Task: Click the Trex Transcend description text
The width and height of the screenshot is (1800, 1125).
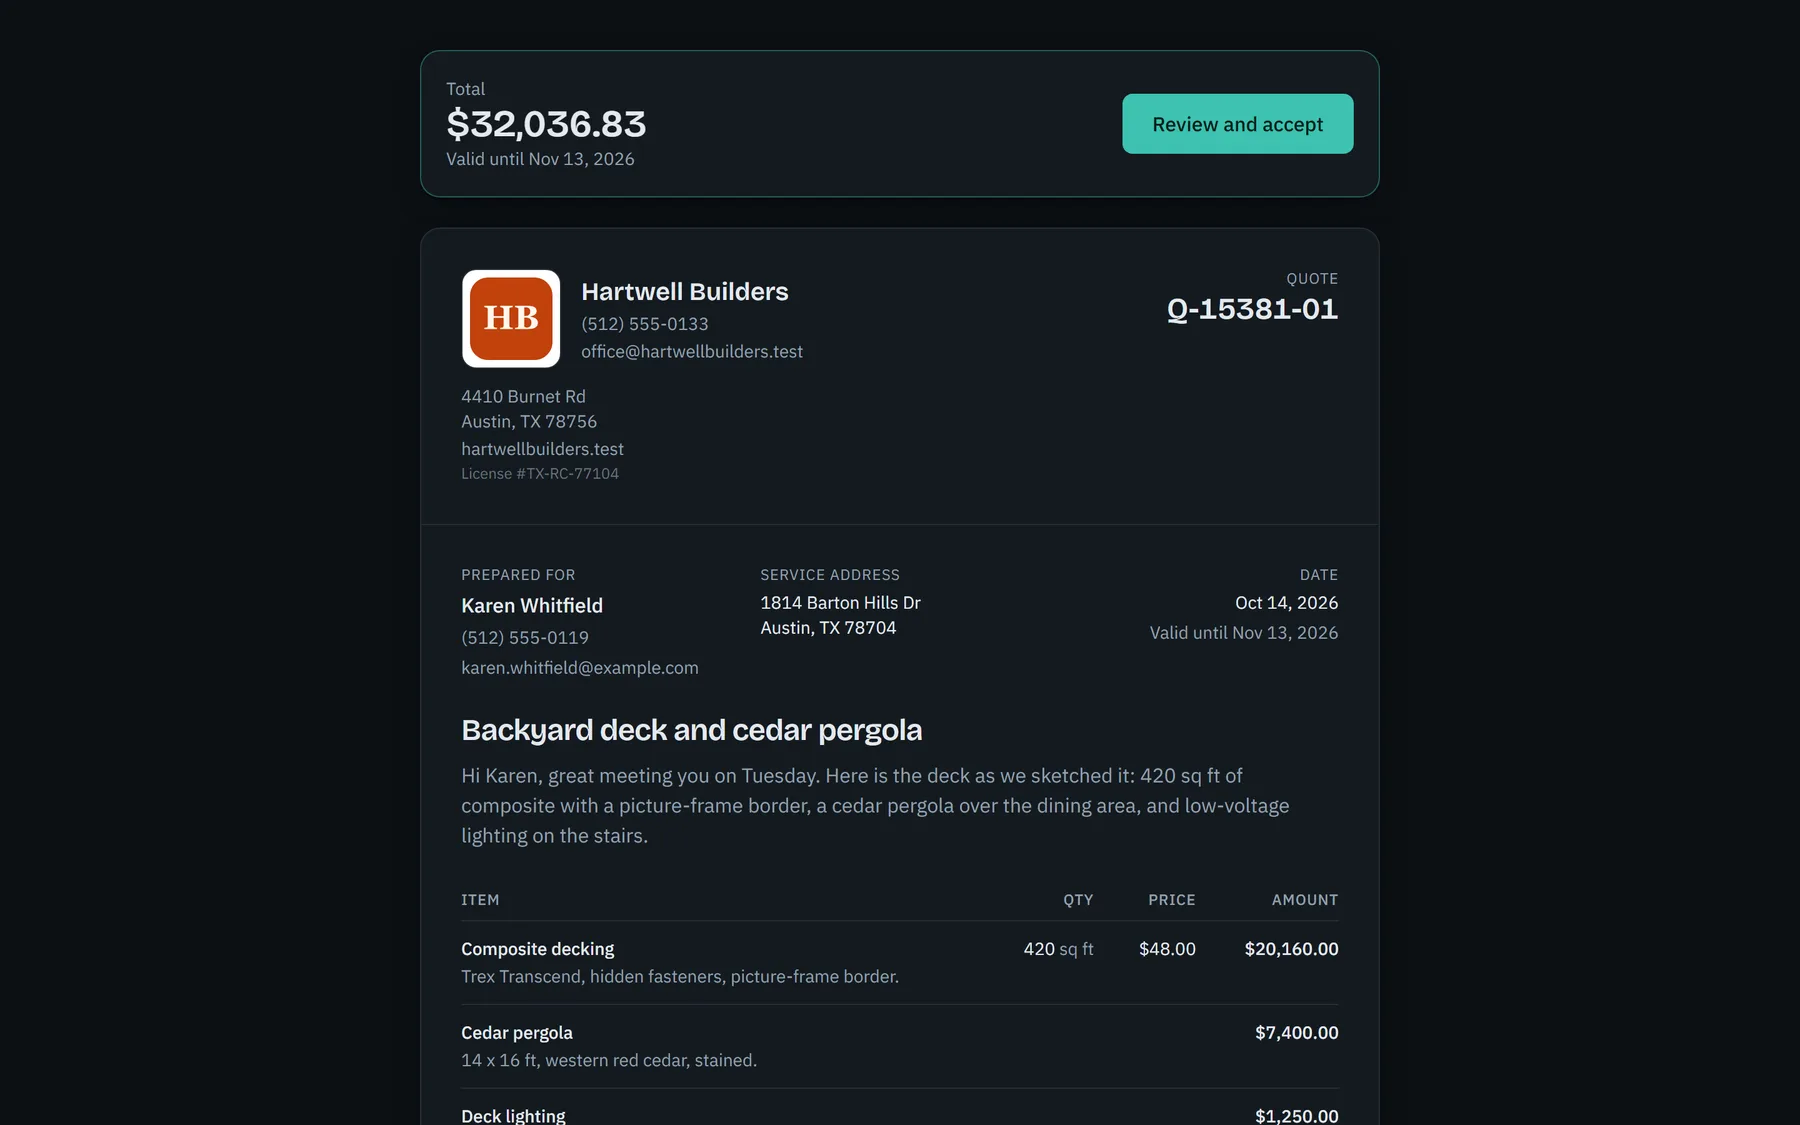Action: (x=680, y=977)
